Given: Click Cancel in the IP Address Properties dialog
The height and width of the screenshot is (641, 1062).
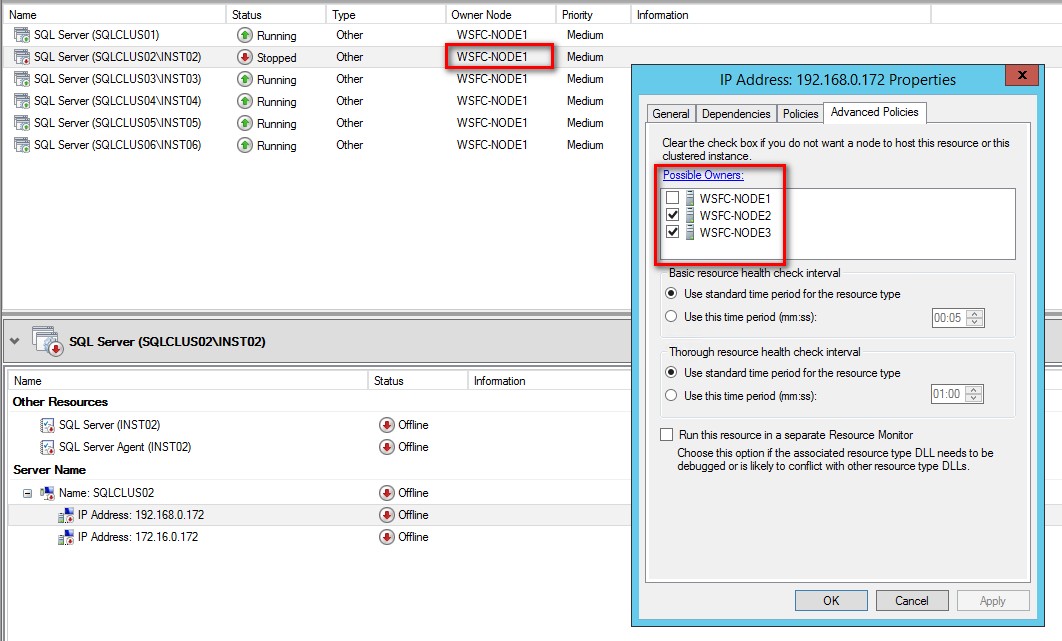Looking at the screenshot, I should [912, 600].
